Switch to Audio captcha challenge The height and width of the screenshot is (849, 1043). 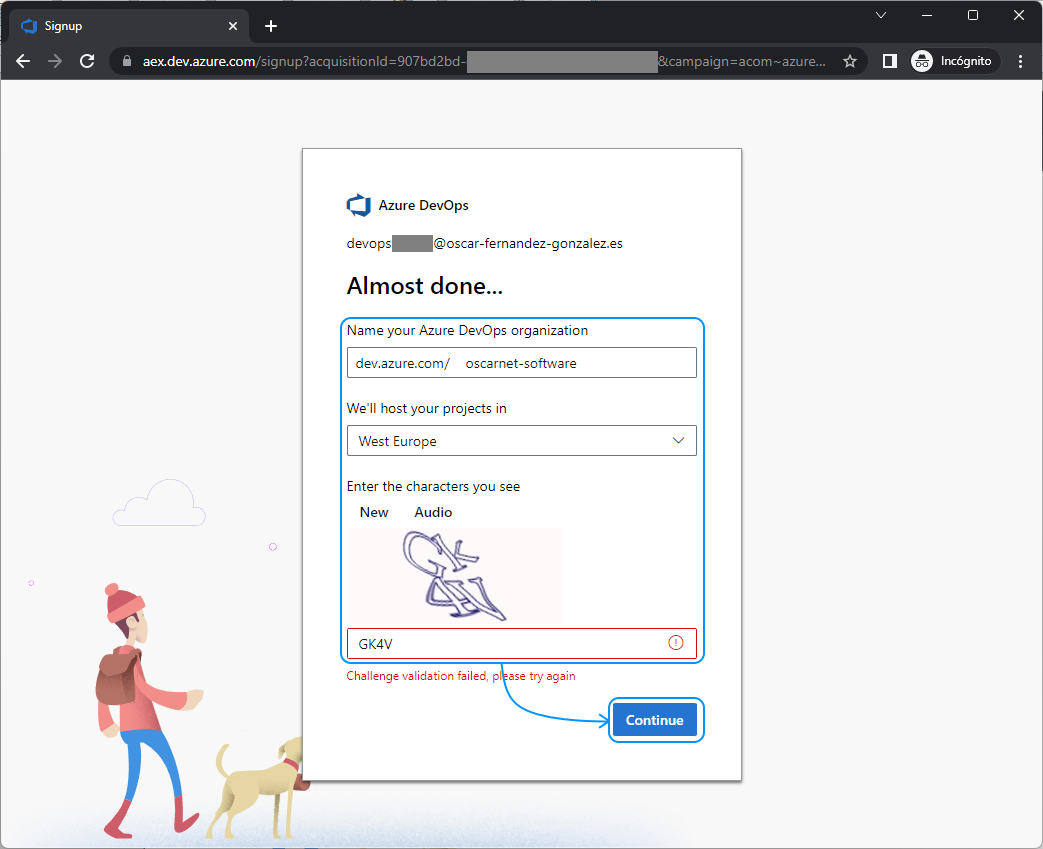click(x=433, y=512)
